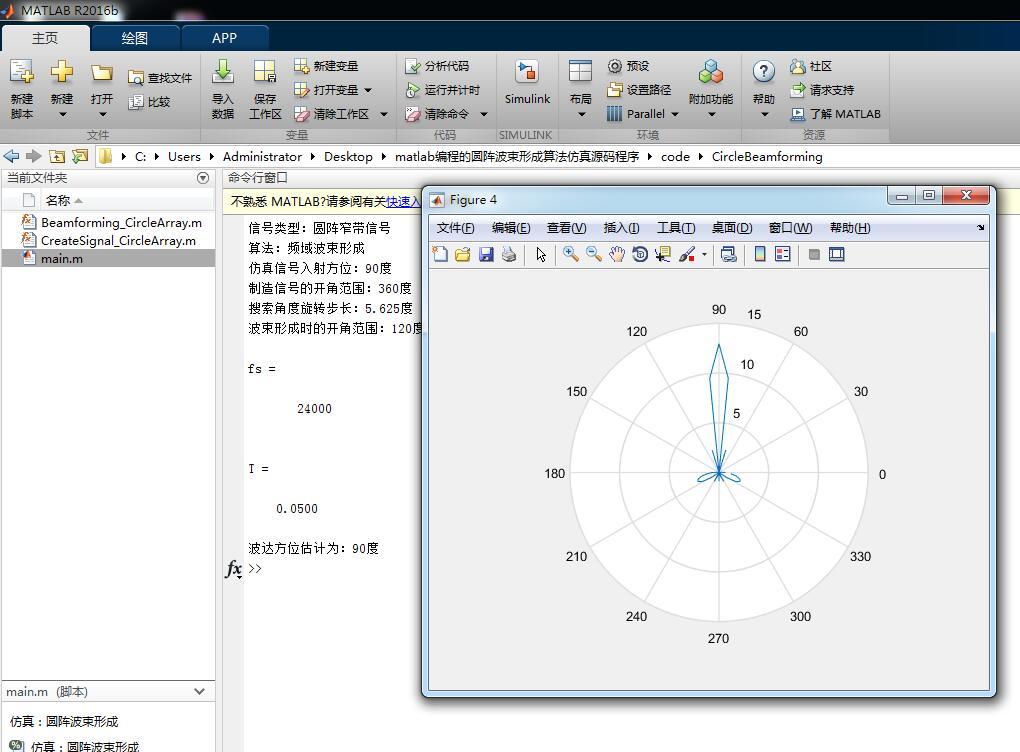The image size is (1020, 752).
Task: Open Desktop (桌面) menu in Figure 4
Action: coord(732,228)
